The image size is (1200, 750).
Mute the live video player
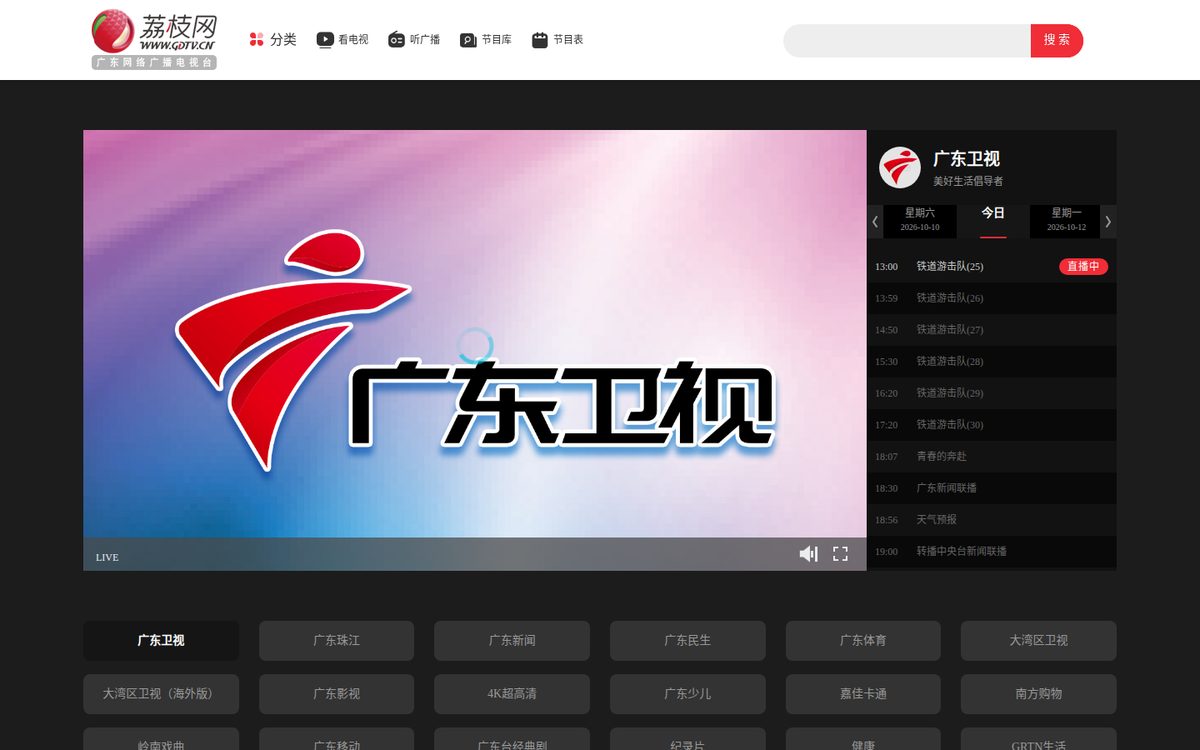click(808, 554)
